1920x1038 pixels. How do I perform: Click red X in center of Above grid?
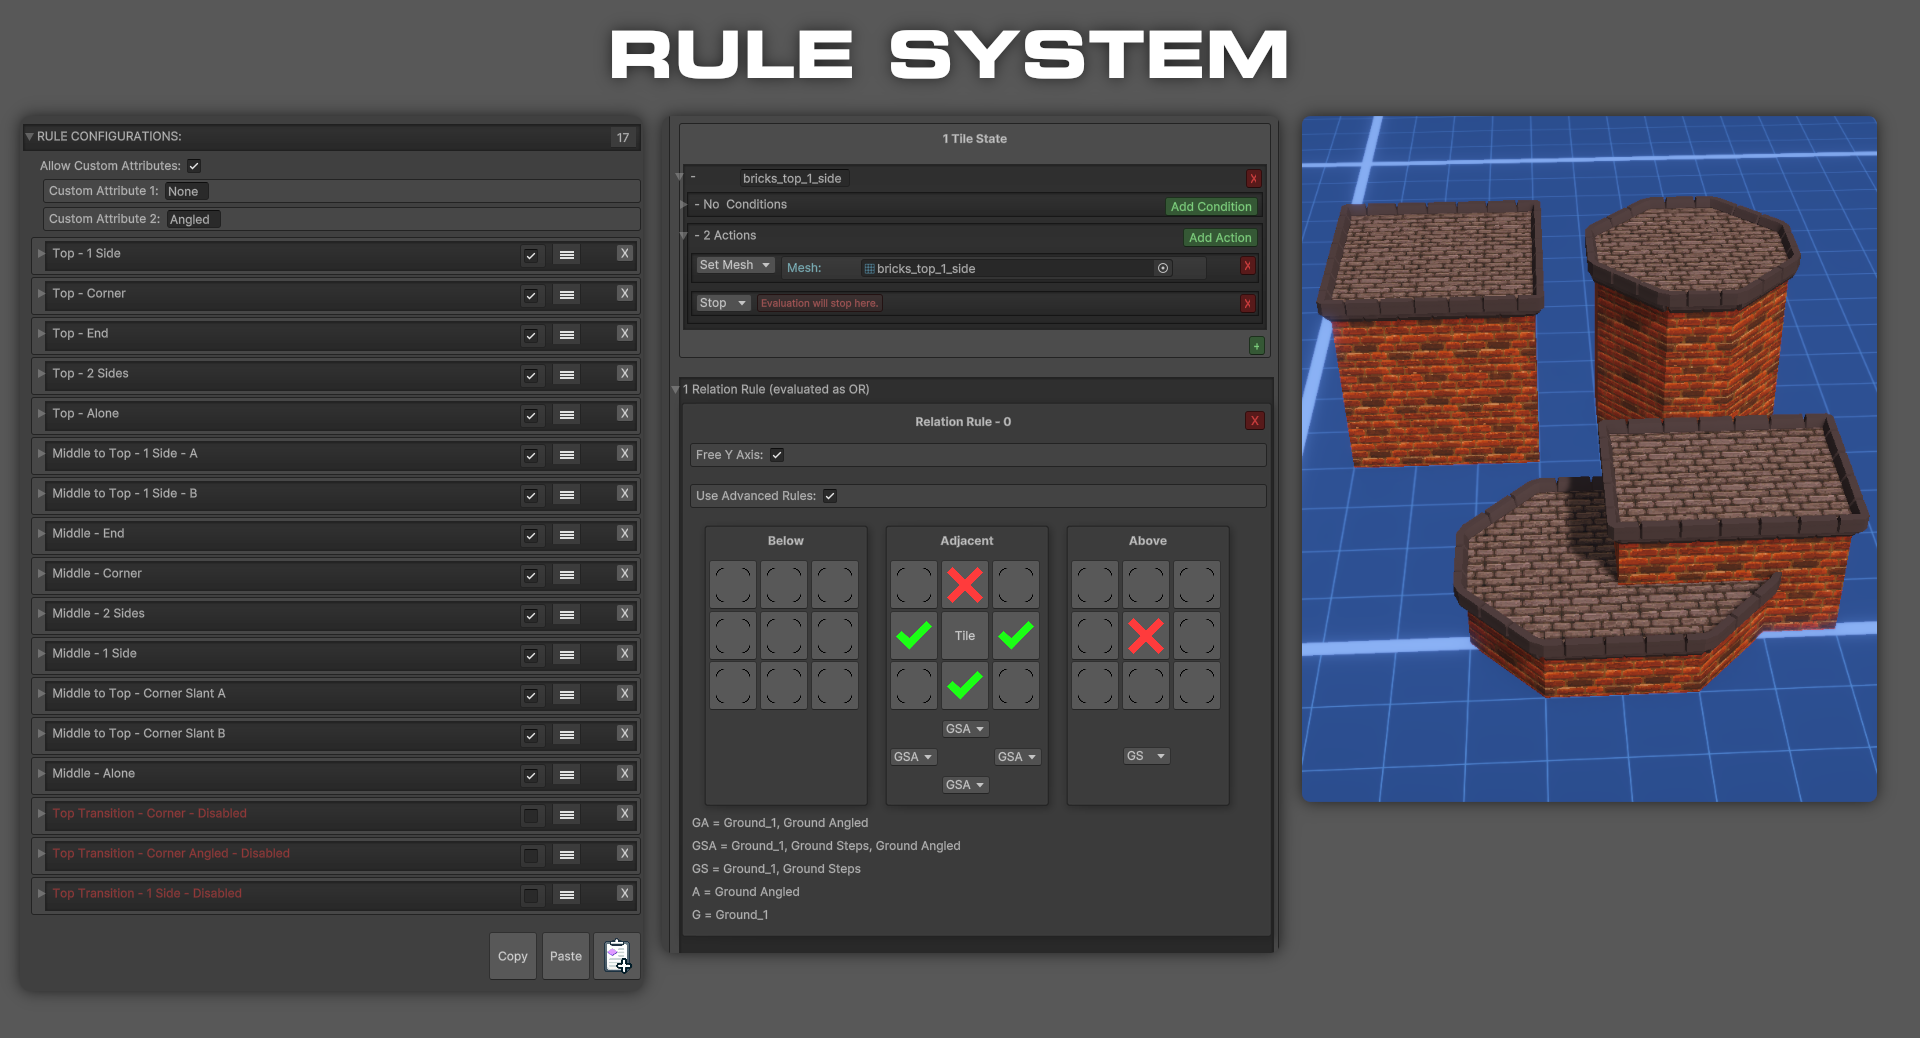(x=1146, y=636)
